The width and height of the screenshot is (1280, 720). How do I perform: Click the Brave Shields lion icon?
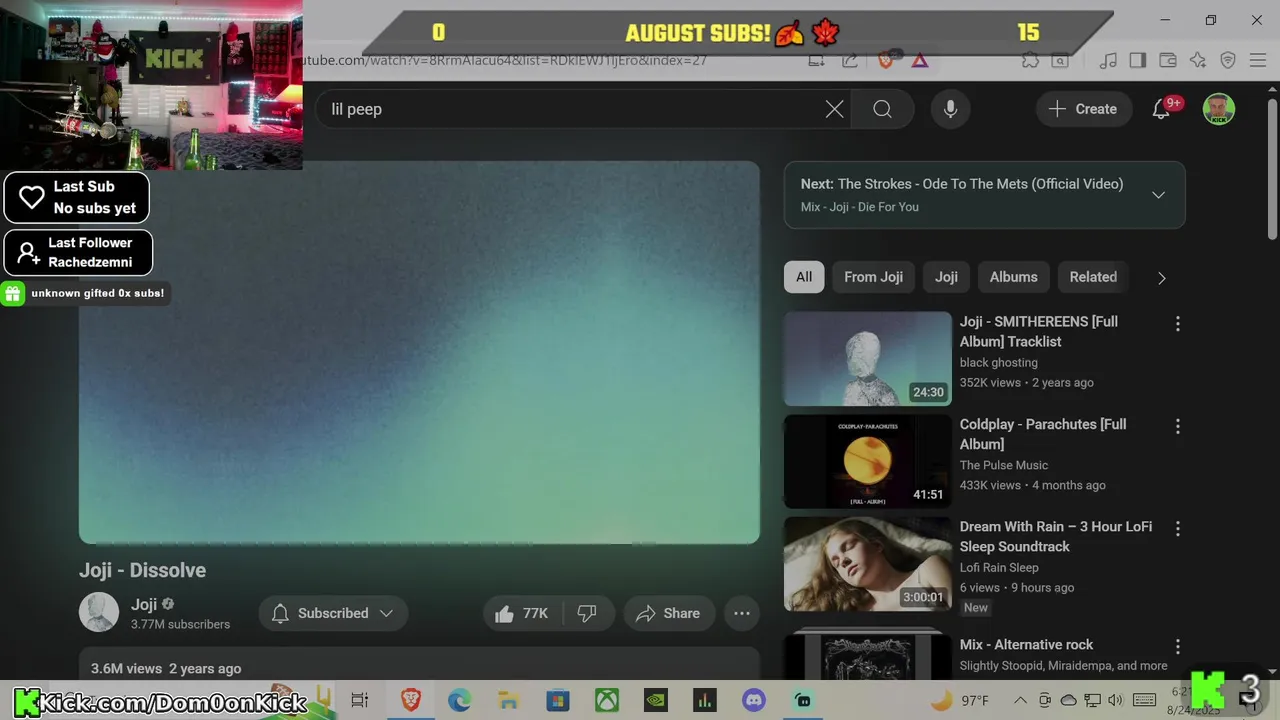coord(885,61)
